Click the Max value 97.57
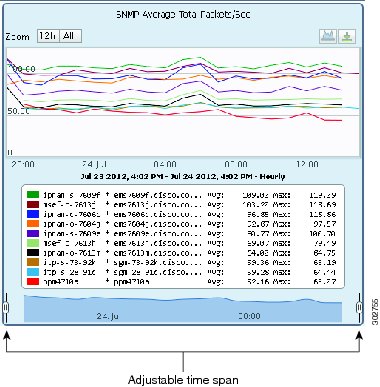Viewport: 380px width, 387px height. point(324,224)
